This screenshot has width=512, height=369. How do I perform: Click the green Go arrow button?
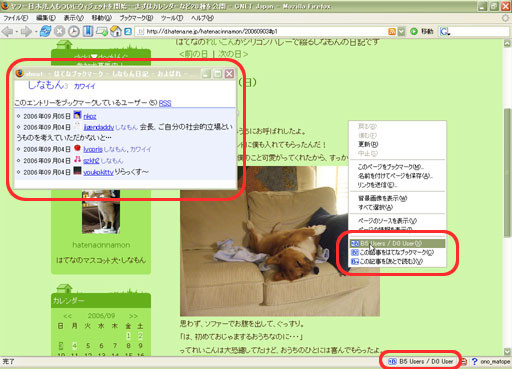[x=414, y=32]
